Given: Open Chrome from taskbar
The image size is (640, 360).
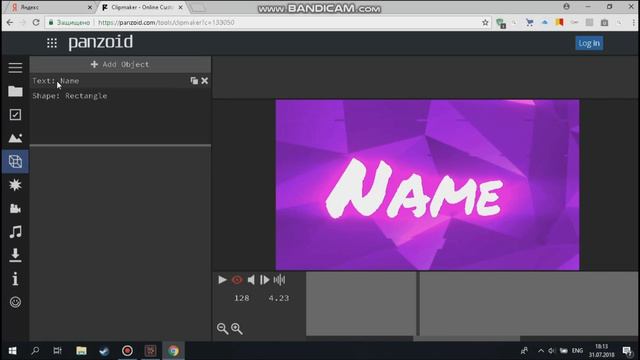Looking at the screenshot, I should pyautogui.click(x=173, y=351).
